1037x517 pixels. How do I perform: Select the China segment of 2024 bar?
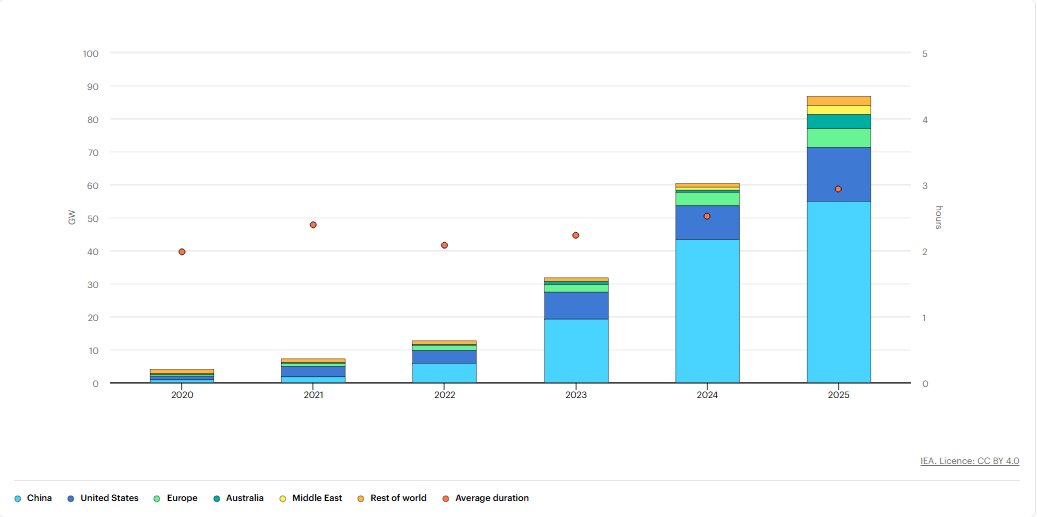707,311
